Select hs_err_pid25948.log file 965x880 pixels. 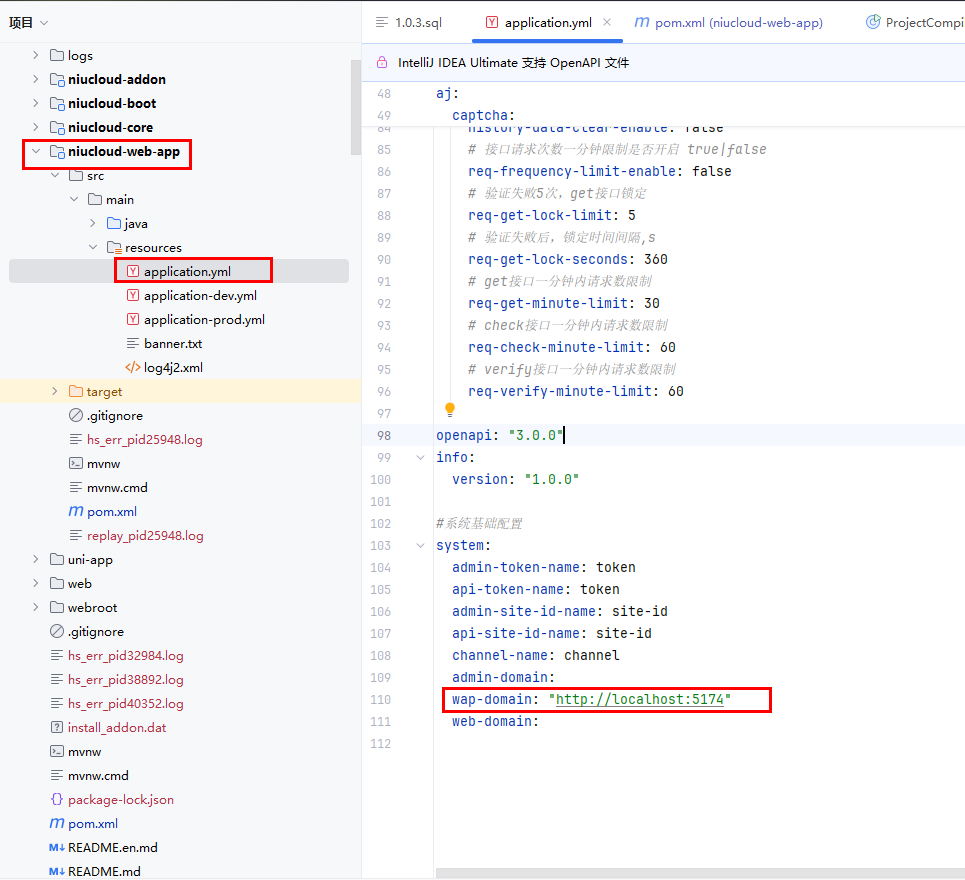145,440
